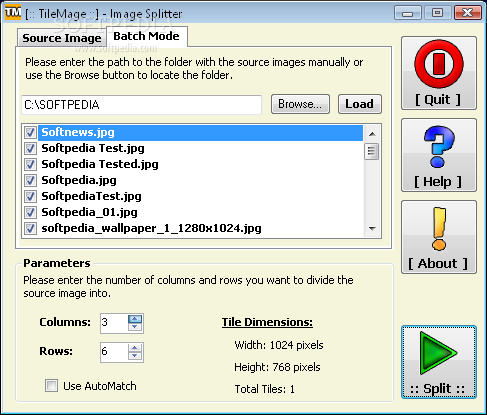The image size is (487, 415).
Task: Click the Tile Dimensions heading
Action: 267,322
